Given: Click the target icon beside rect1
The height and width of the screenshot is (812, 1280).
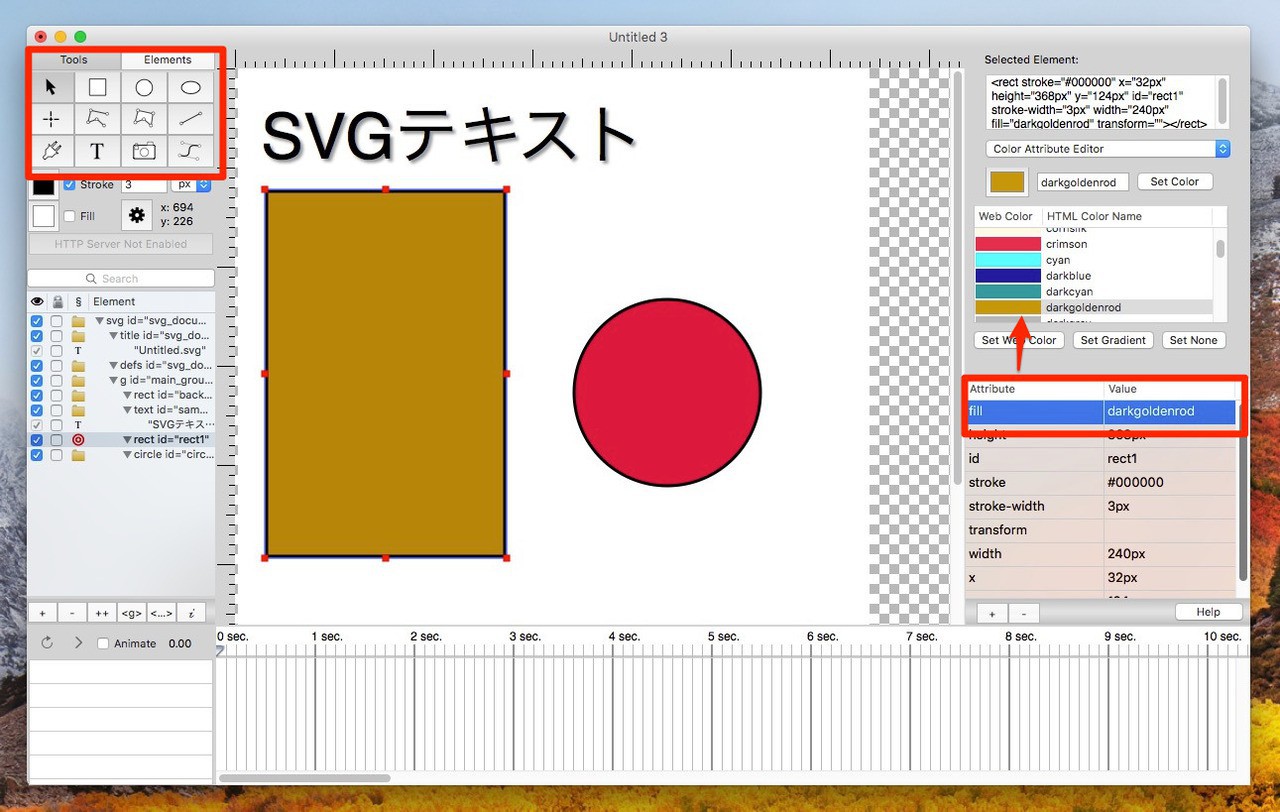Looking at the screenshot, I should (78, 440).
